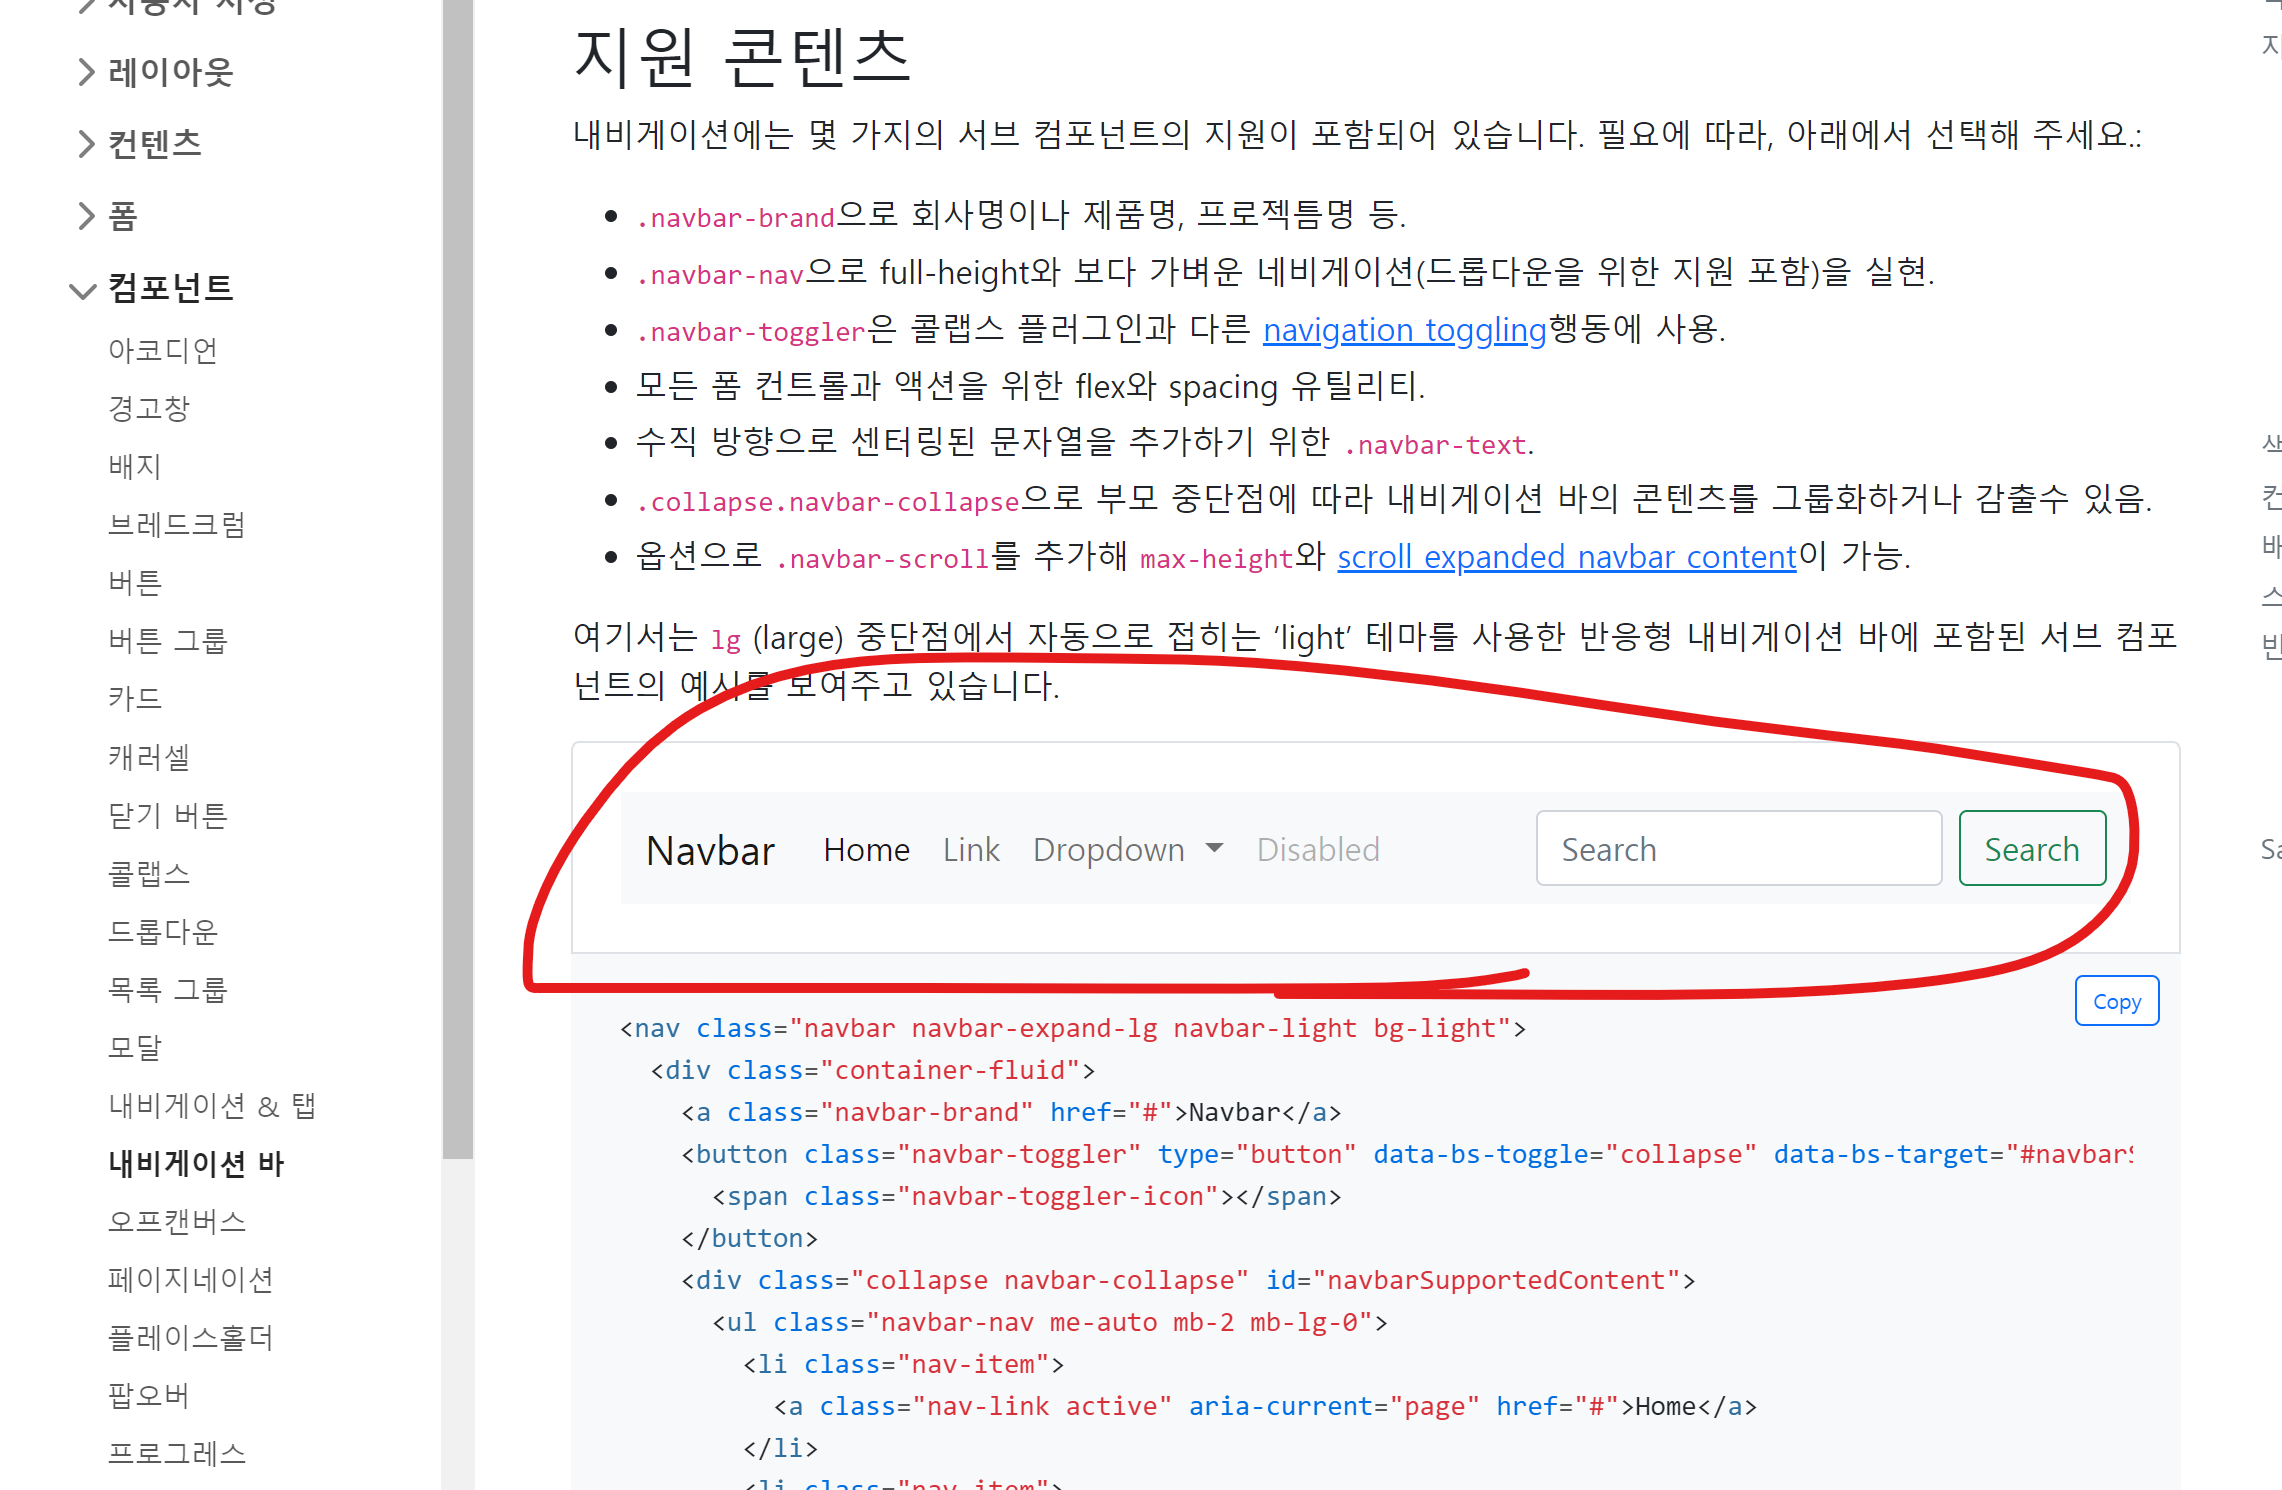The image size is (2282, 1490).
Task: Select Link in the example navbar
Action: [x=971, y=850]
